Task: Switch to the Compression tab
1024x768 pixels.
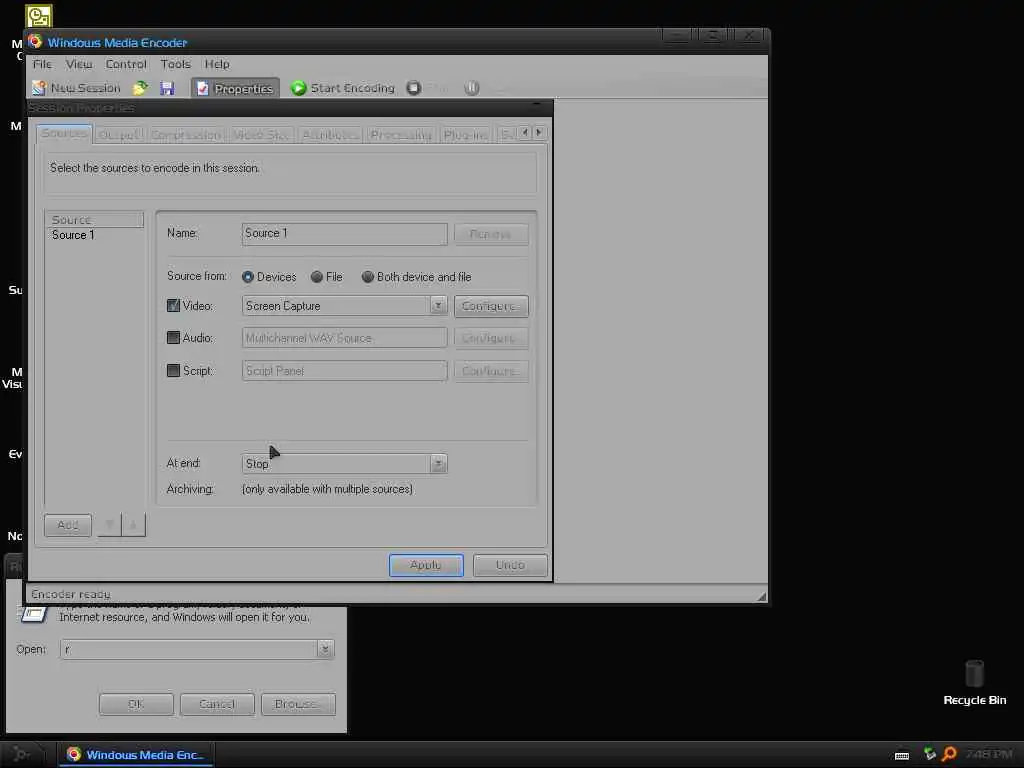Action: pyautogui.click(x=185, y=135)
